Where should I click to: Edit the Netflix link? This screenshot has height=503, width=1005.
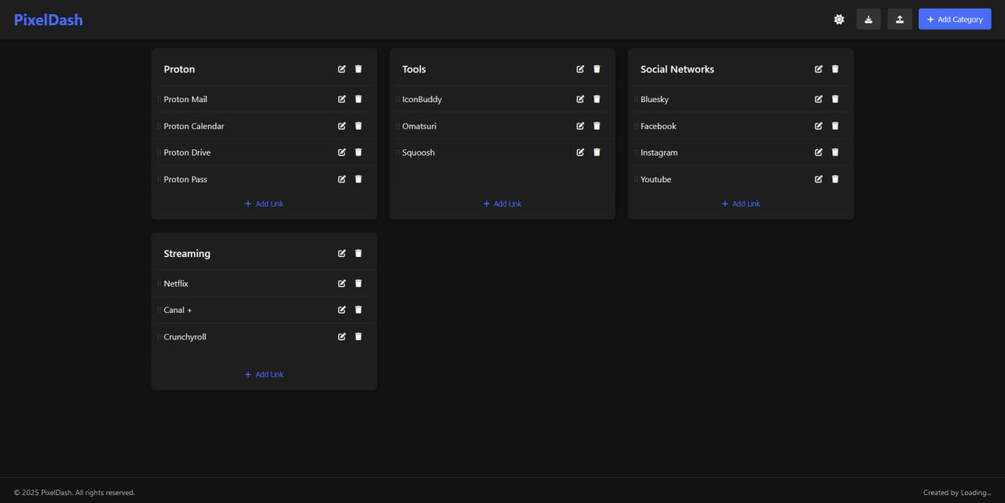(342, 283)
